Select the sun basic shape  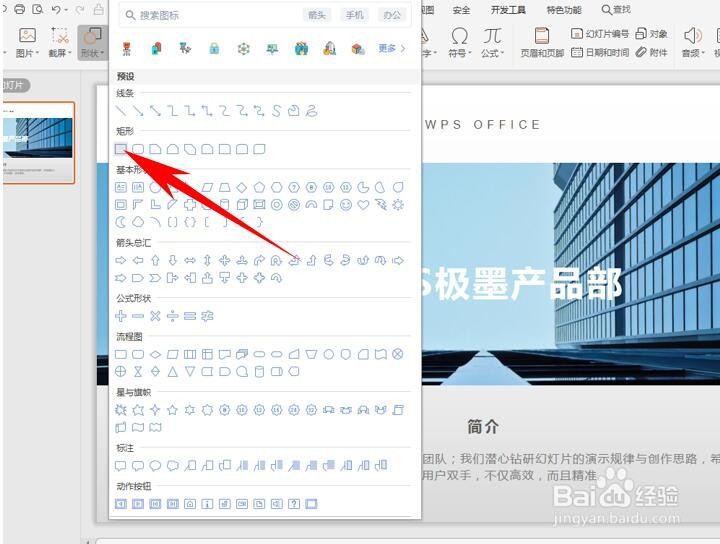[x=398, y=205]
